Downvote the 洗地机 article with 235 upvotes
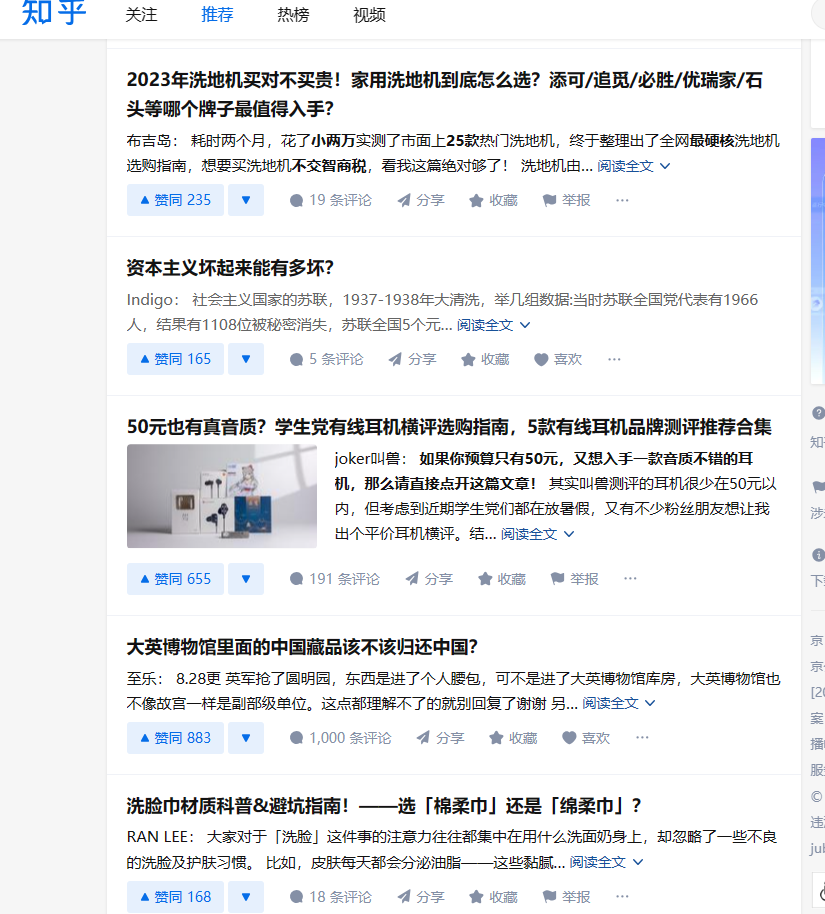825x914 pixels. (x=245, y=200)
